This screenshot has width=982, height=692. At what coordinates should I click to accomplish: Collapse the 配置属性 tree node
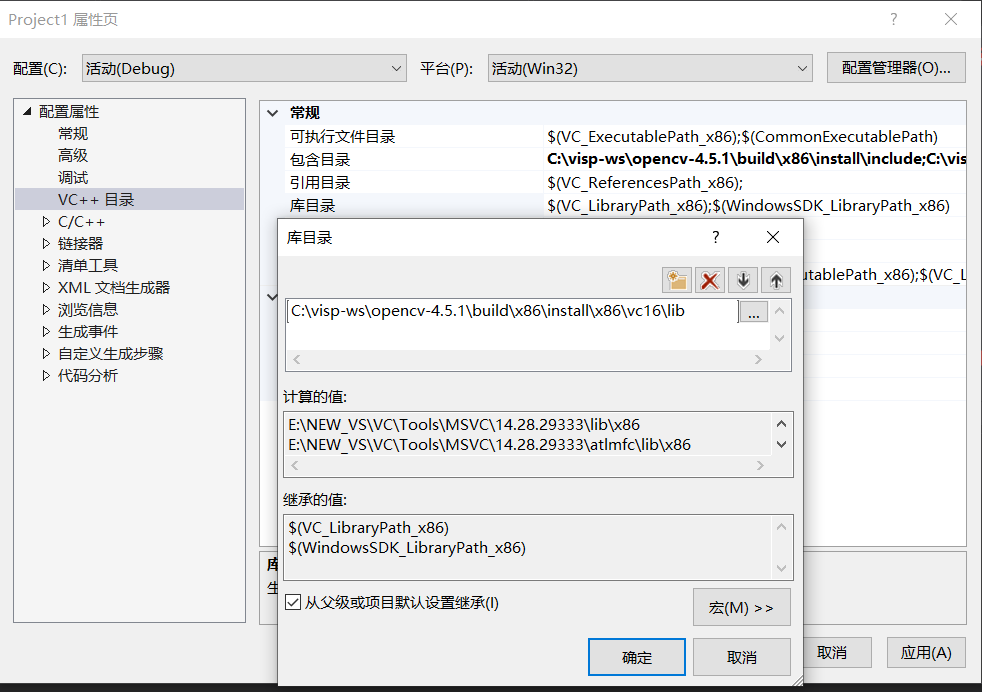click(27, 111)
